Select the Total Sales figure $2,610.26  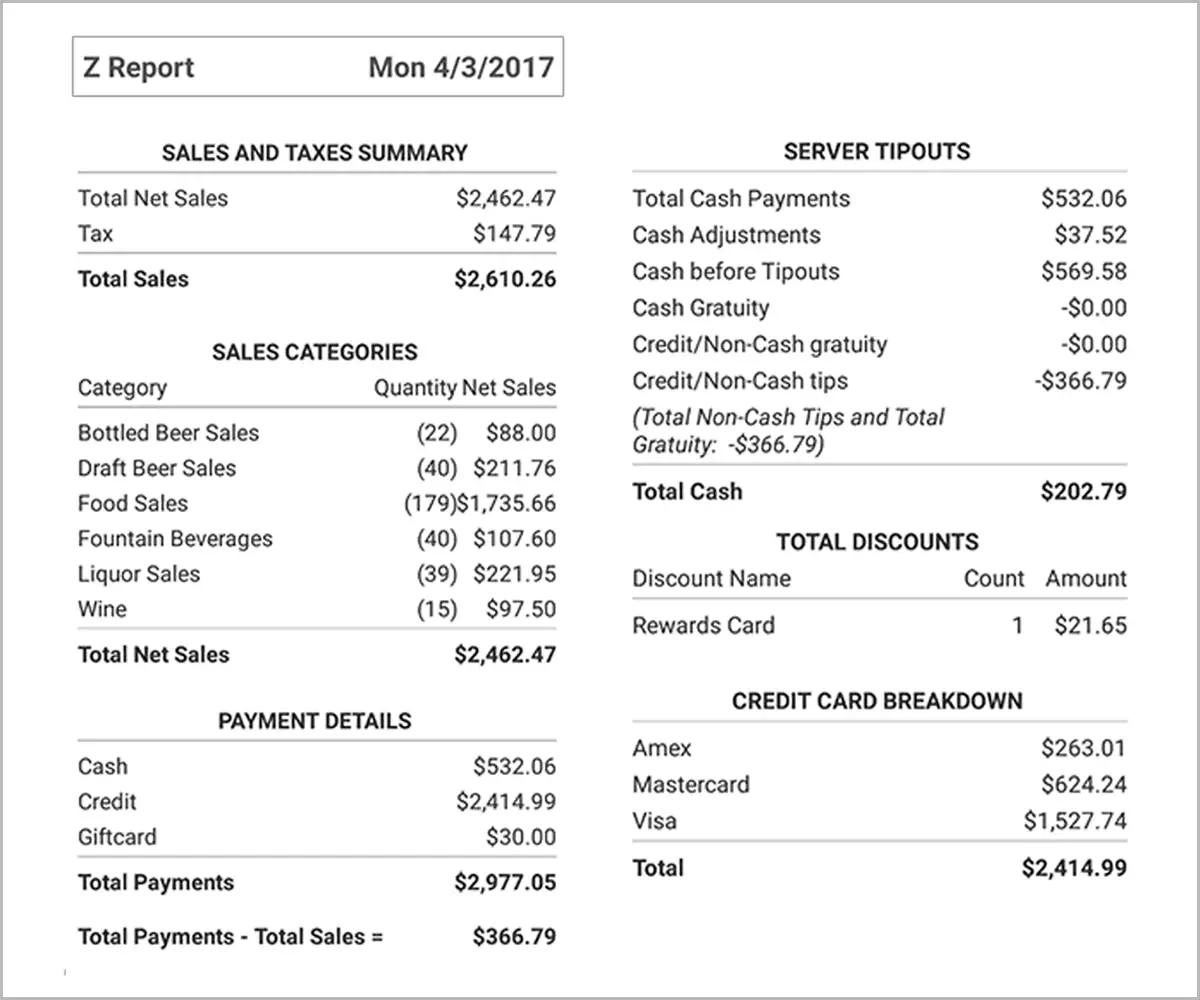(505, 279)
